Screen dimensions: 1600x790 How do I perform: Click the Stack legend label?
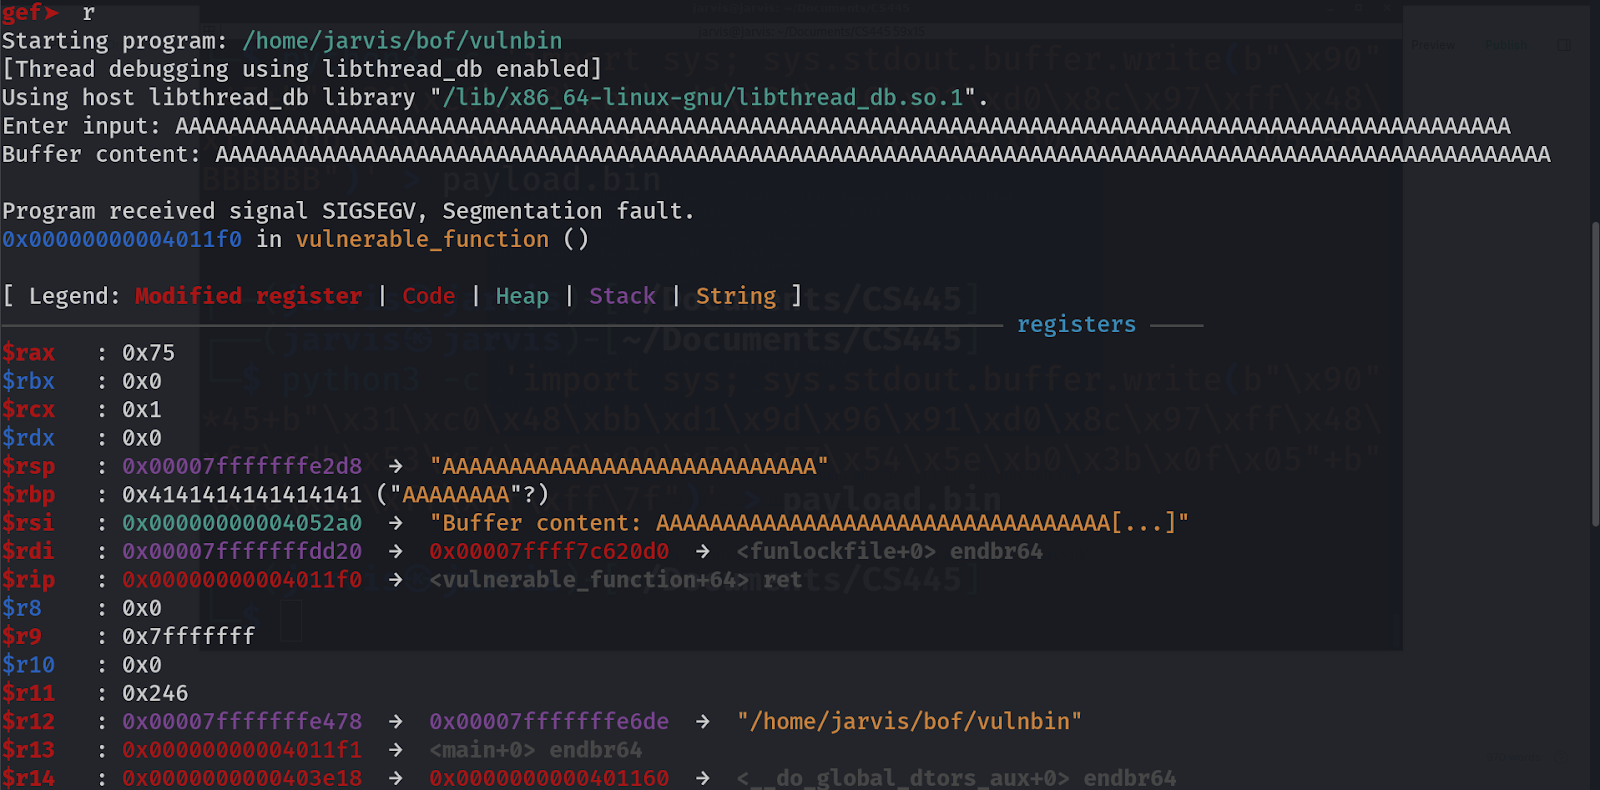pos(622,296)
